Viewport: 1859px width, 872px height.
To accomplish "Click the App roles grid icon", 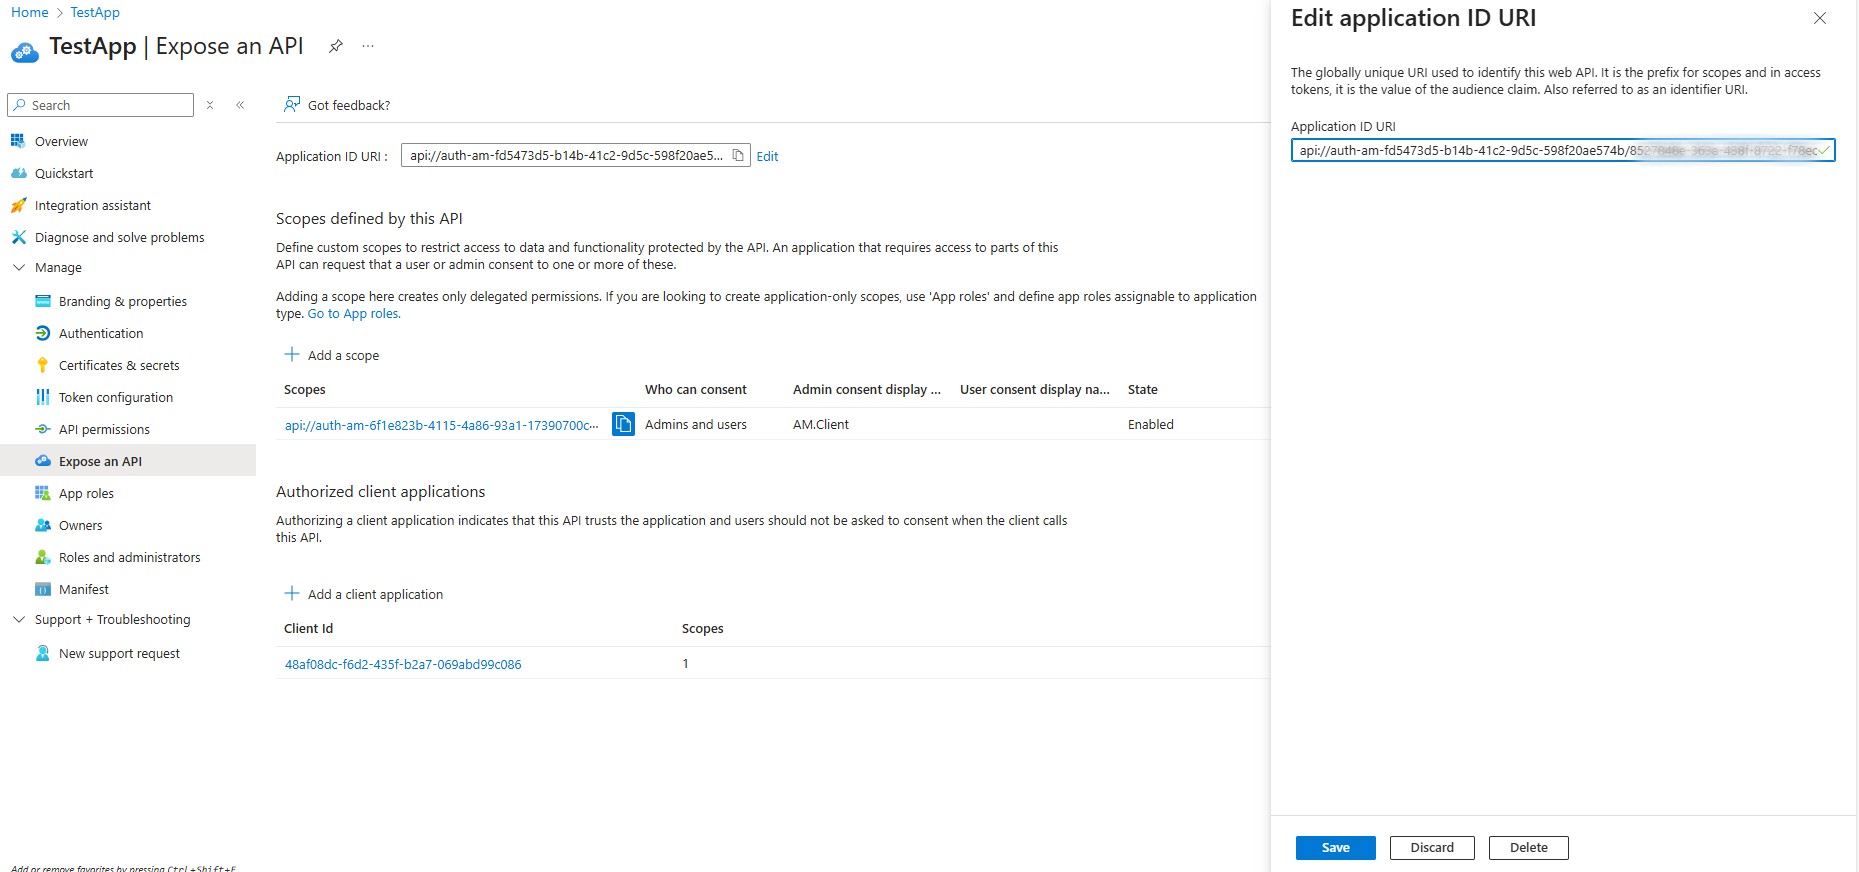I will pyautogui.click(x=42, y=493).
